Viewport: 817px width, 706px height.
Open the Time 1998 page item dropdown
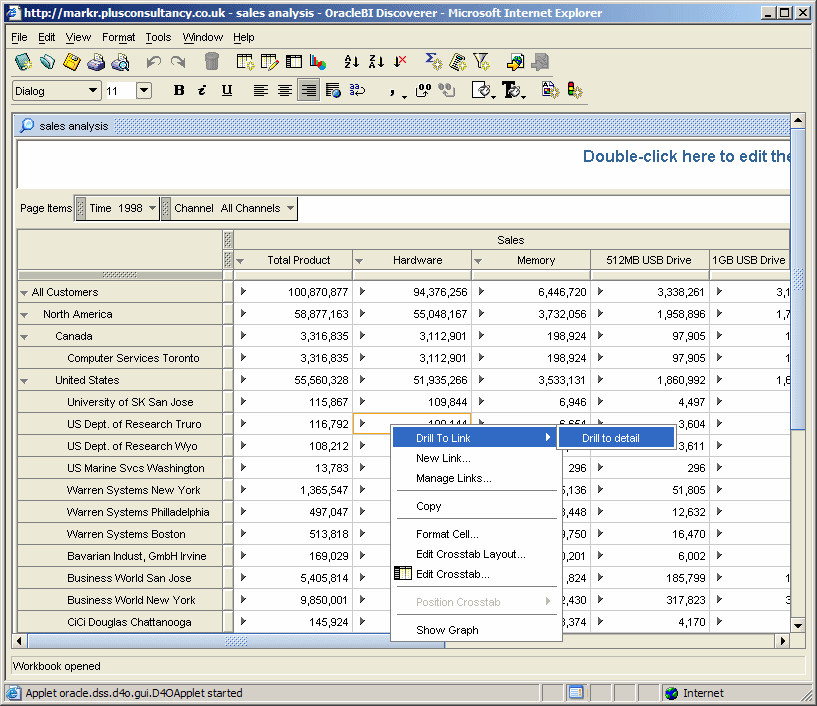152,209
